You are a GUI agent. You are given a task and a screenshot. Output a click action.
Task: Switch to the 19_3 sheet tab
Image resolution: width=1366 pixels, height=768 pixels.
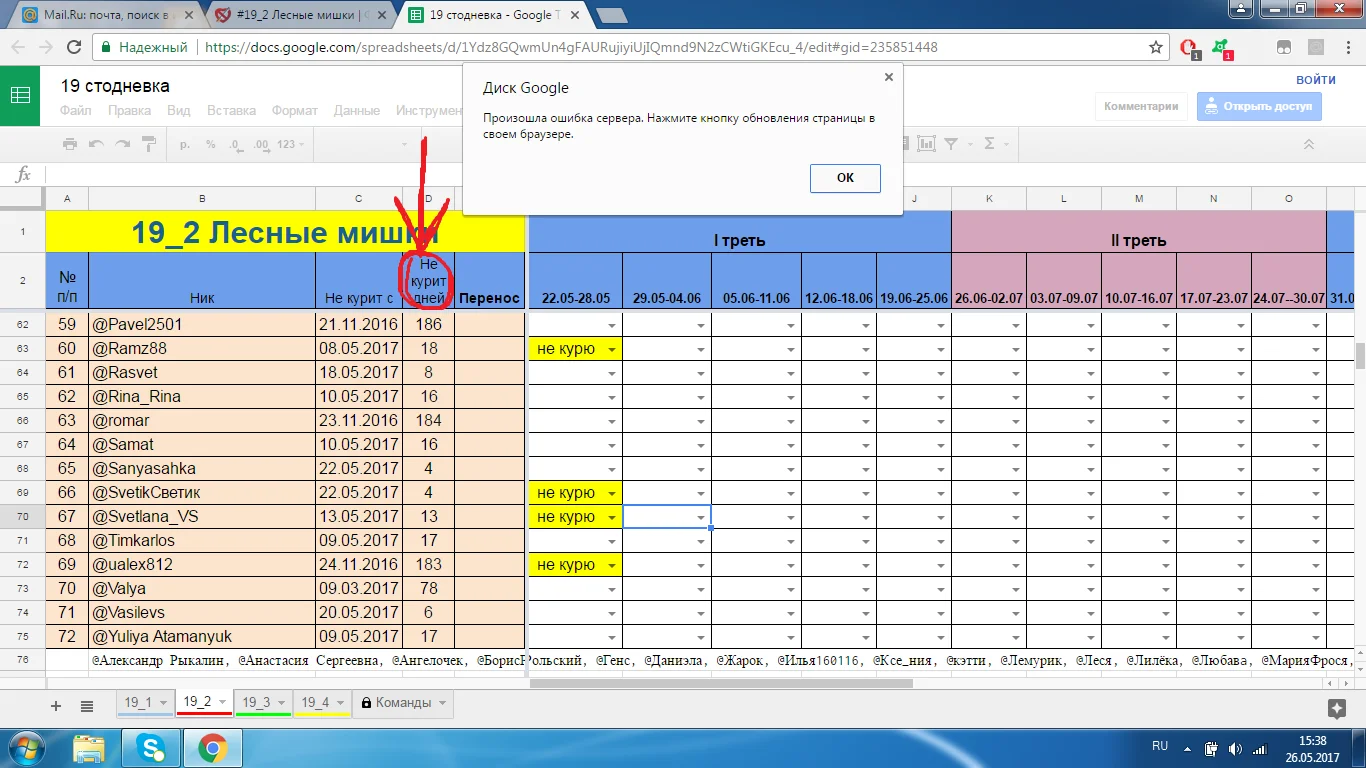click(257, 702)
